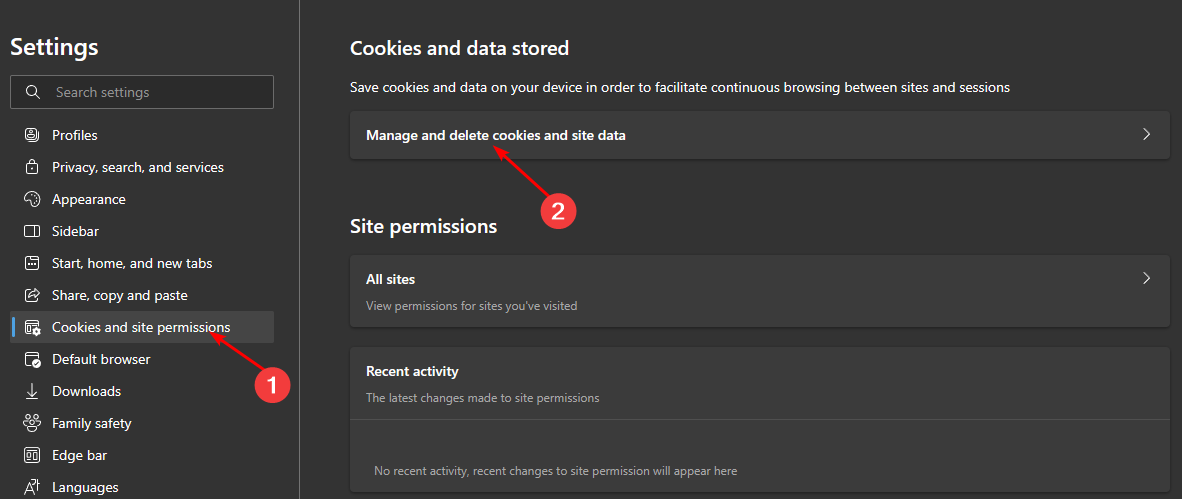Click the Start, home, new tabs icon
The width and height of the screenshot is (1182, 499).
coord(32,263)
